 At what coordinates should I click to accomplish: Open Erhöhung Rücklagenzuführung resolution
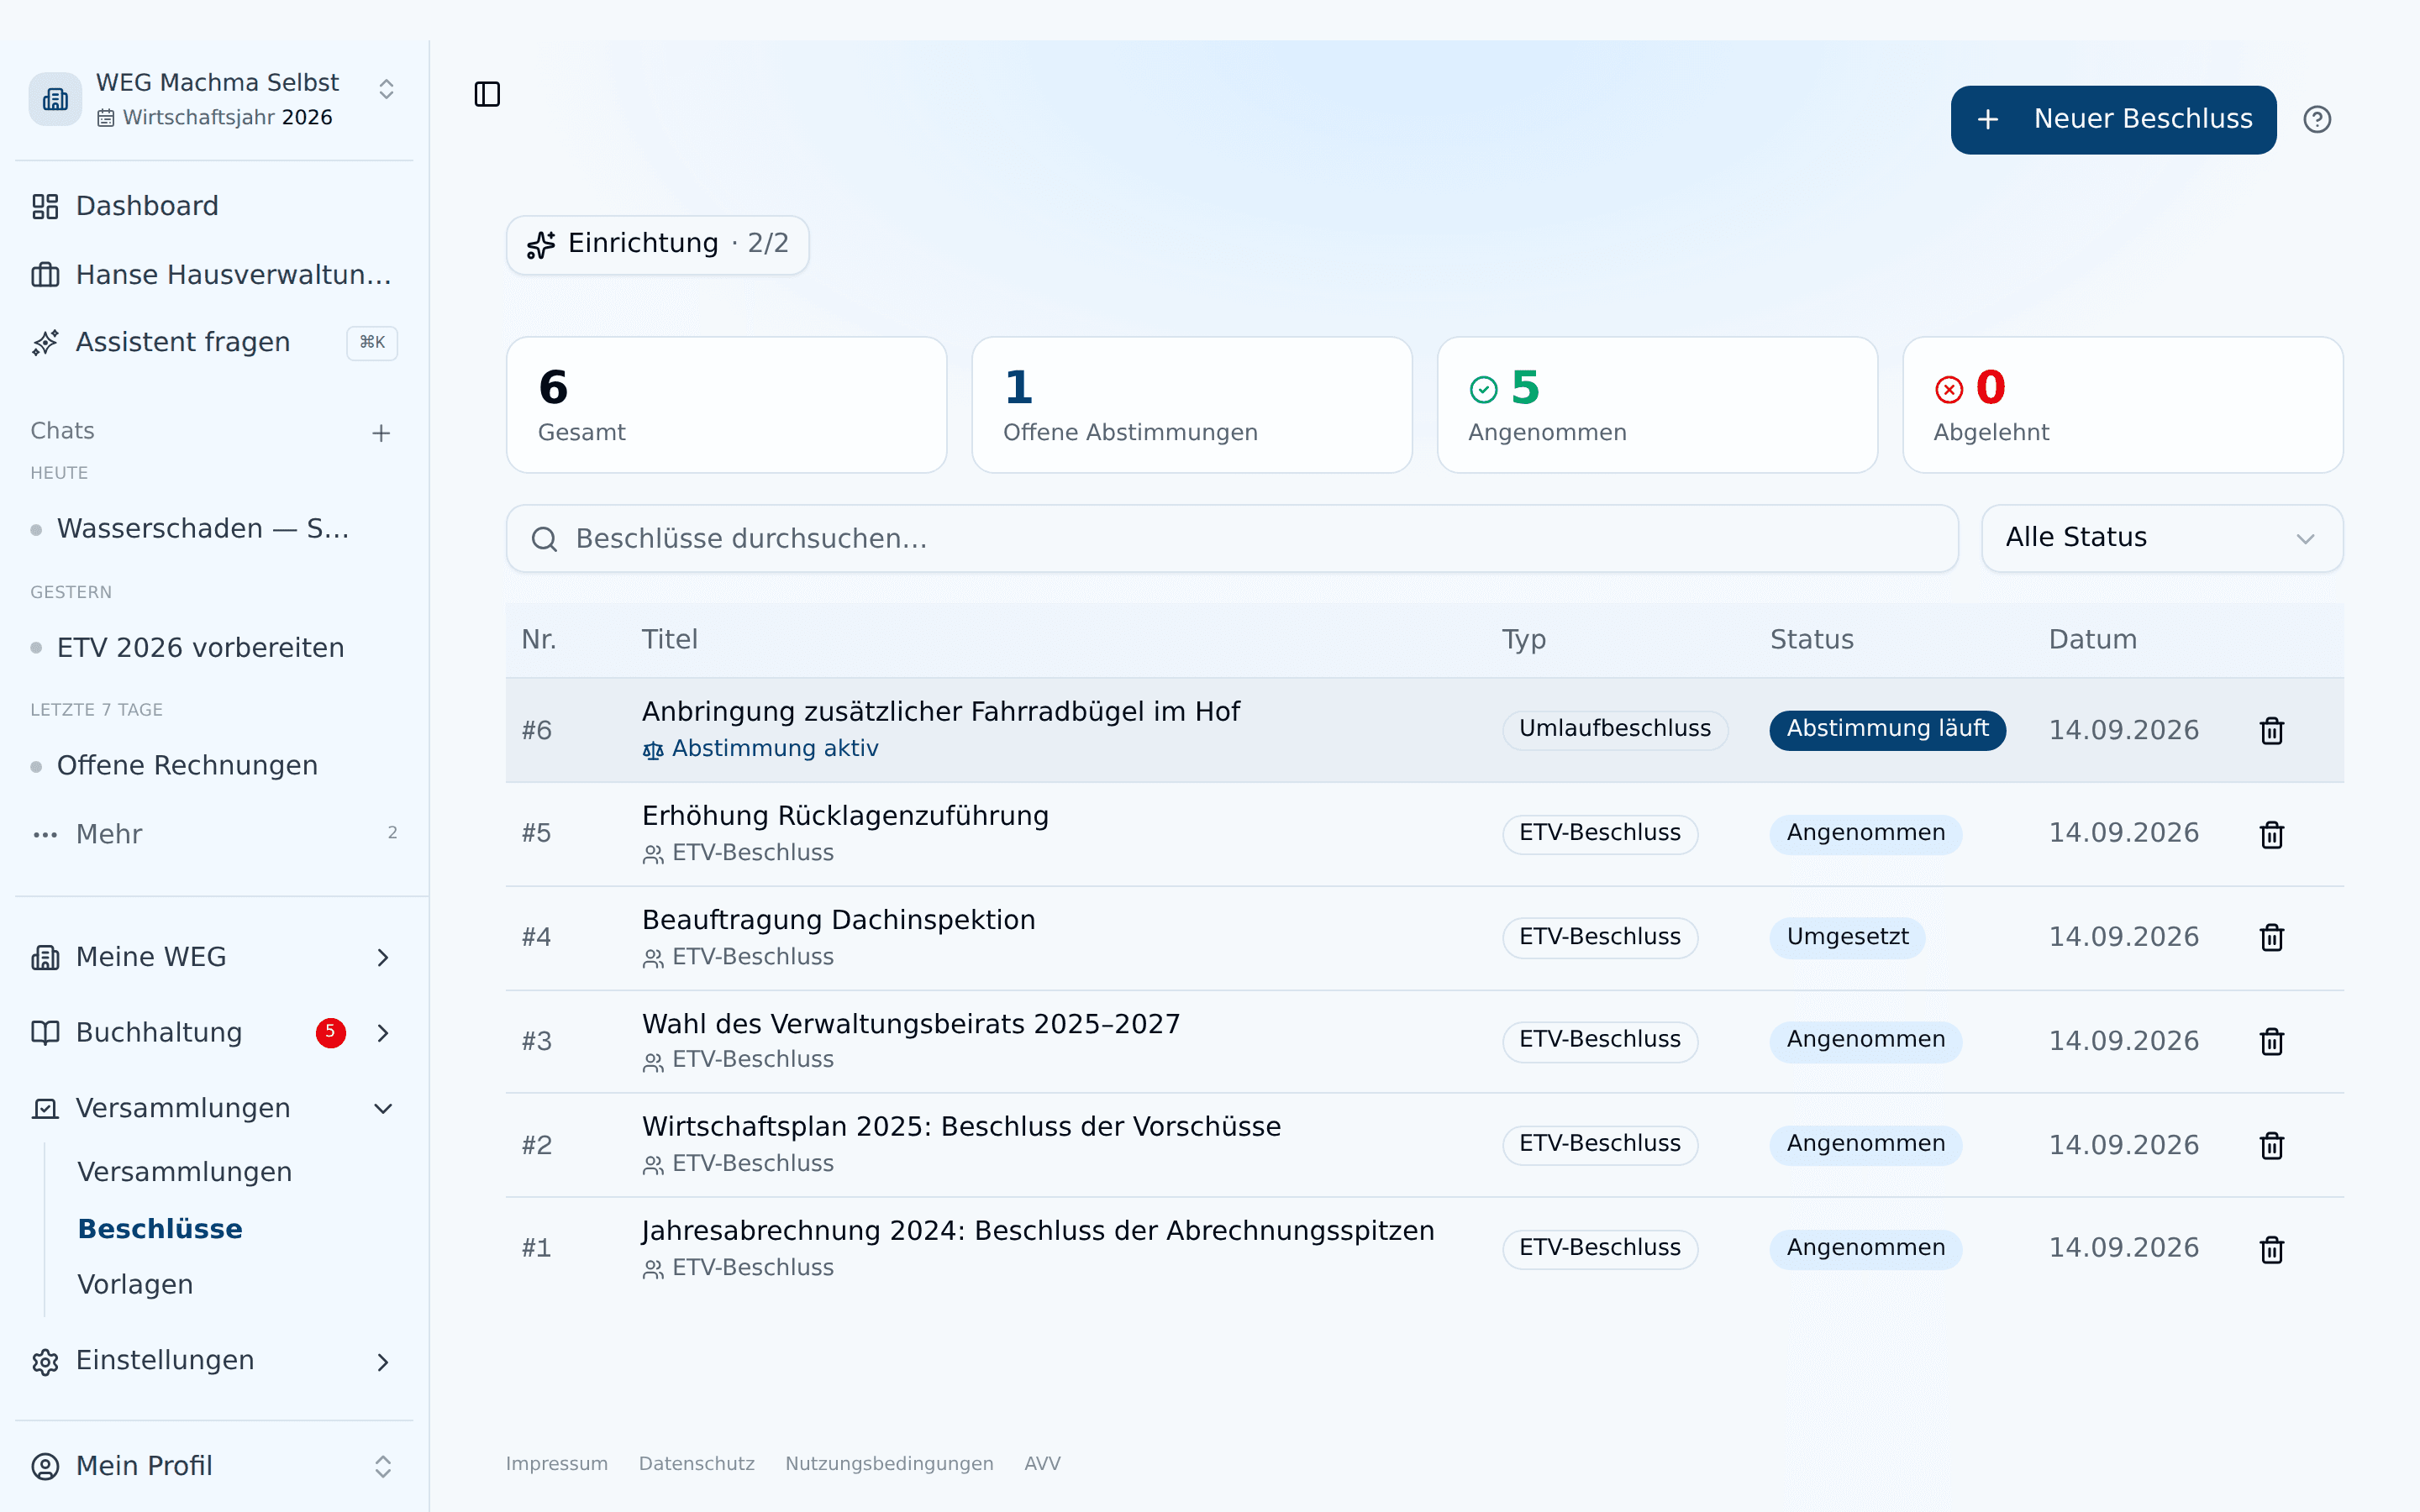tap(845, 816)
